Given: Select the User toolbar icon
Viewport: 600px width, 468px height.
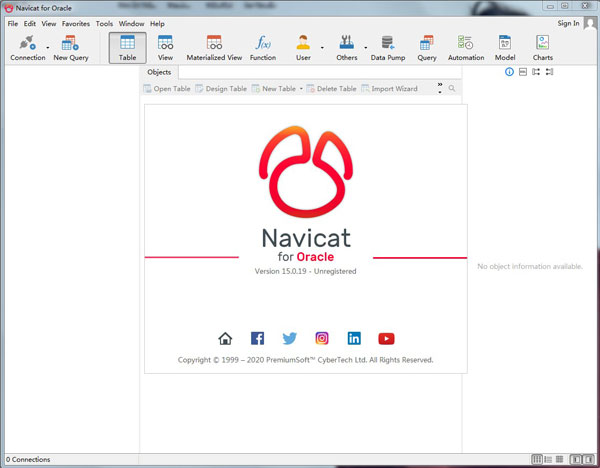Looking at the screenshot, I should coord(303,48).
